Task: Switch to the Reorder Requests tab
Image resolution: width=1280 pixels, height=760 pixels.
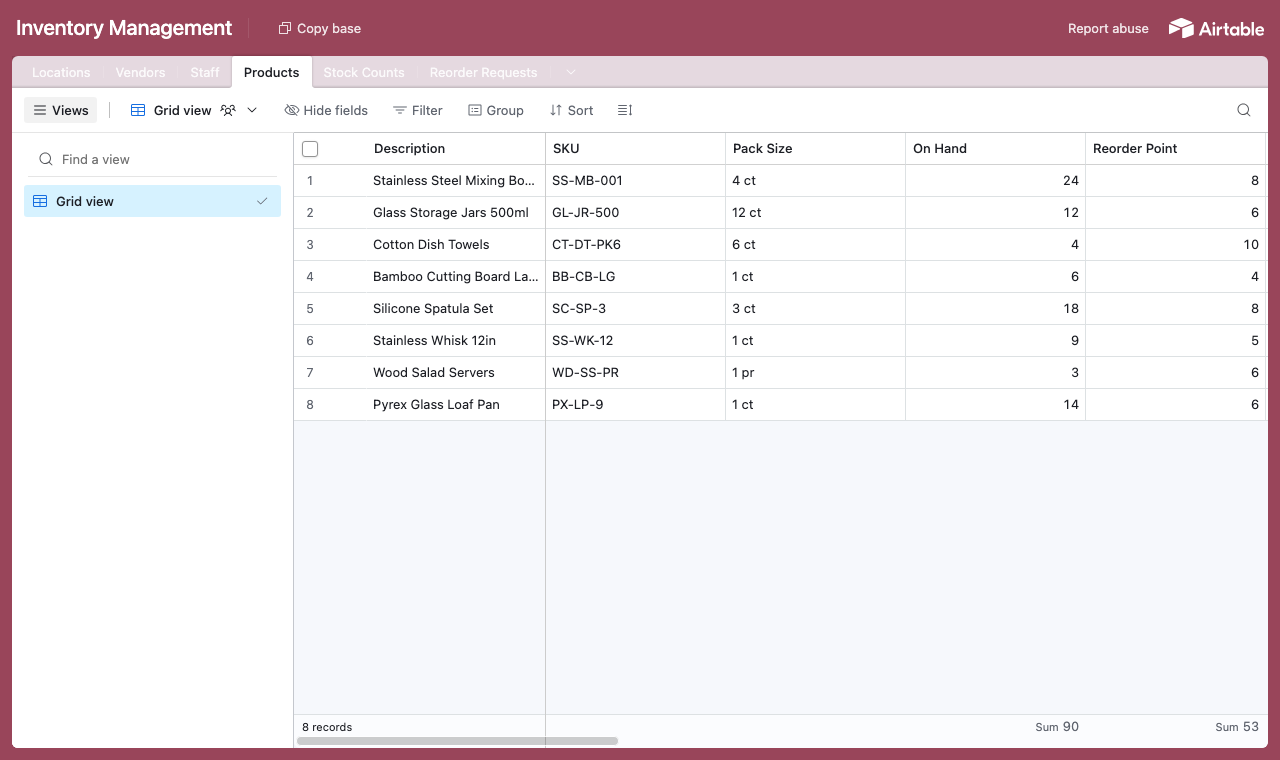Action: pyautogui.click(x=484, y=72)
